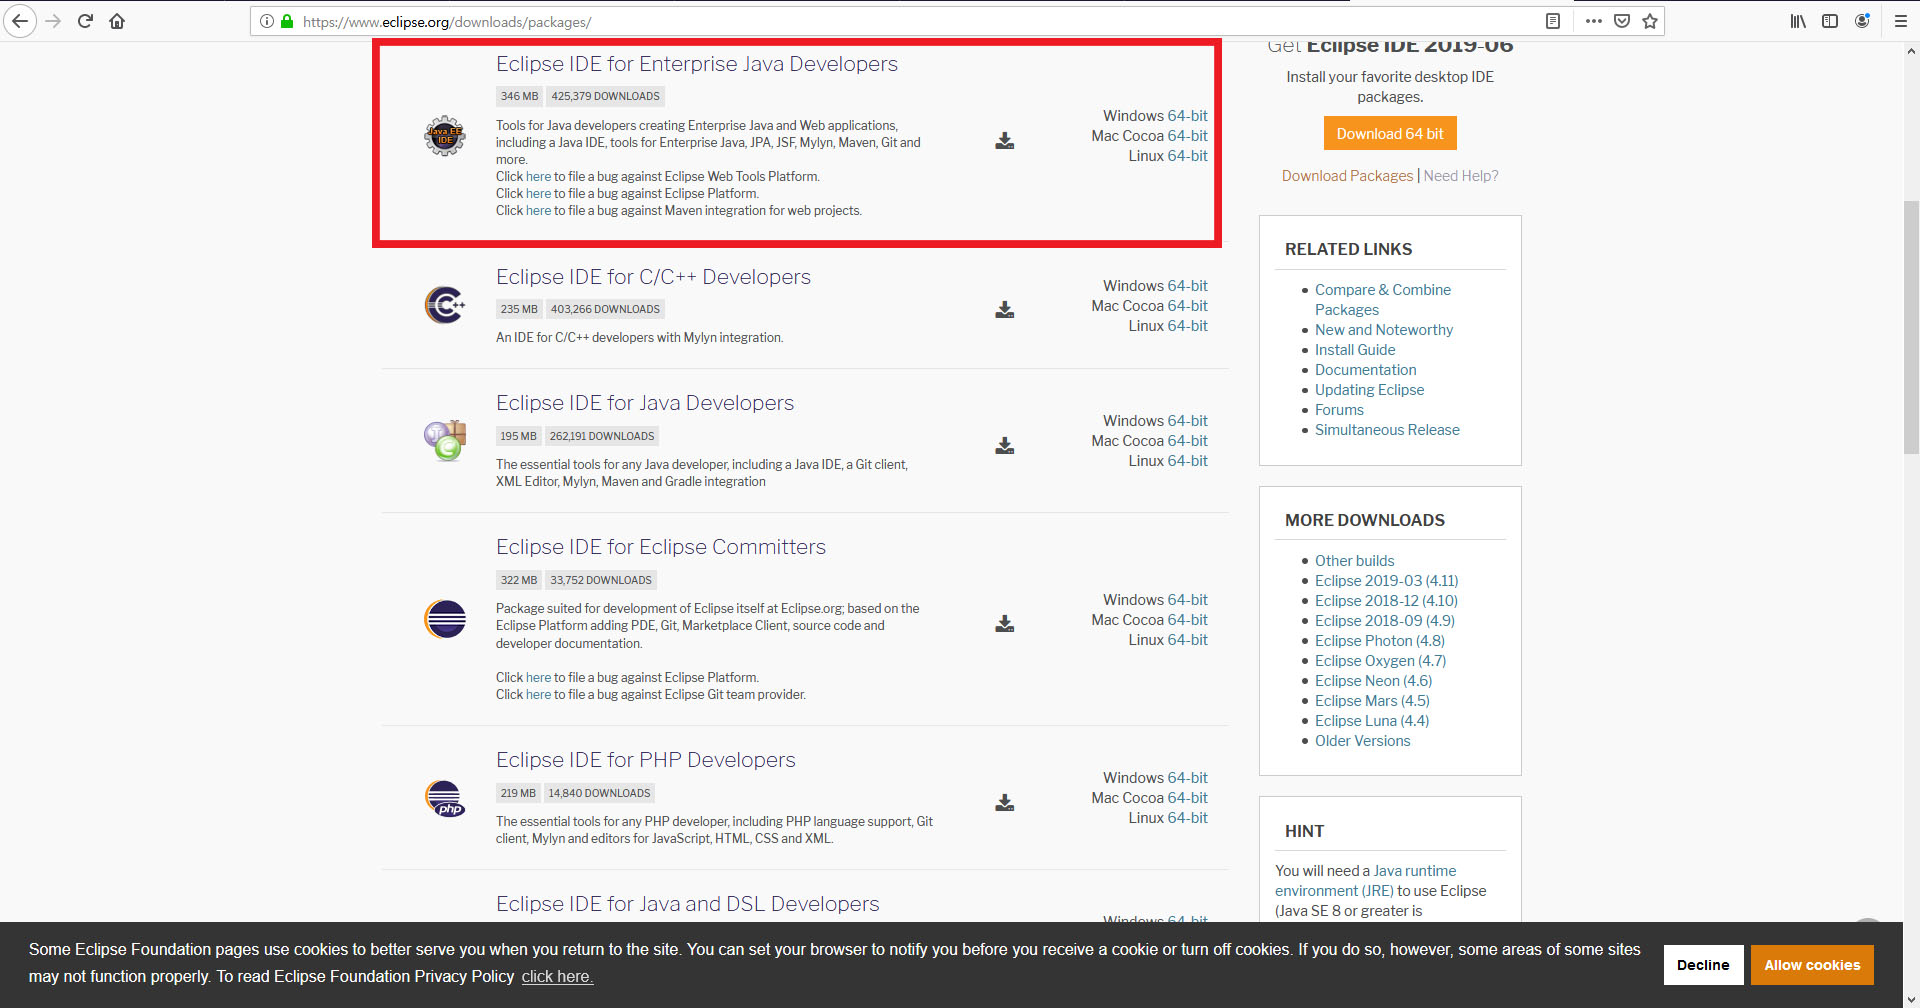Click the browser forward arrow
This screenshot has width=1920, height=1008.
[x=53, y=21]
